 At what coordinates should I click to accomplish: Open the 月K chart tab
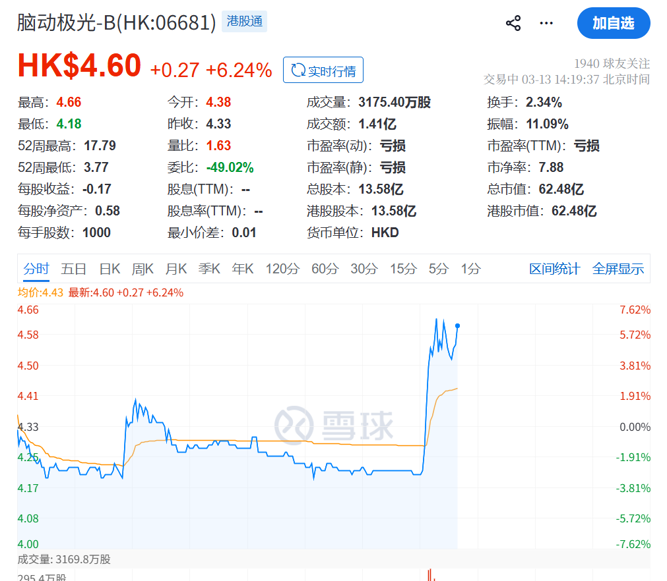coord(176,268)
